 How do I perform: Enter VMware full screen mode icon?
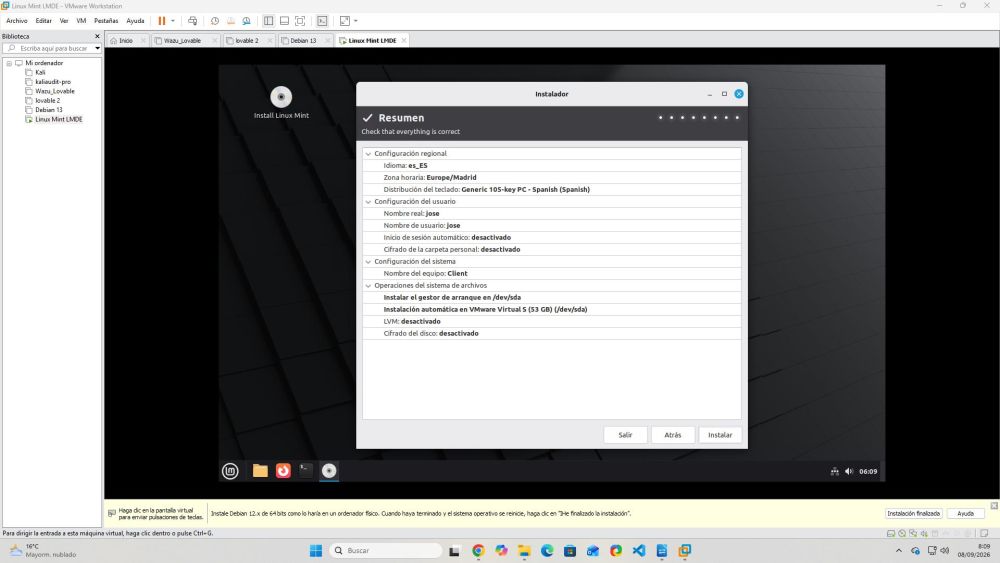click(x=300, y=21)
